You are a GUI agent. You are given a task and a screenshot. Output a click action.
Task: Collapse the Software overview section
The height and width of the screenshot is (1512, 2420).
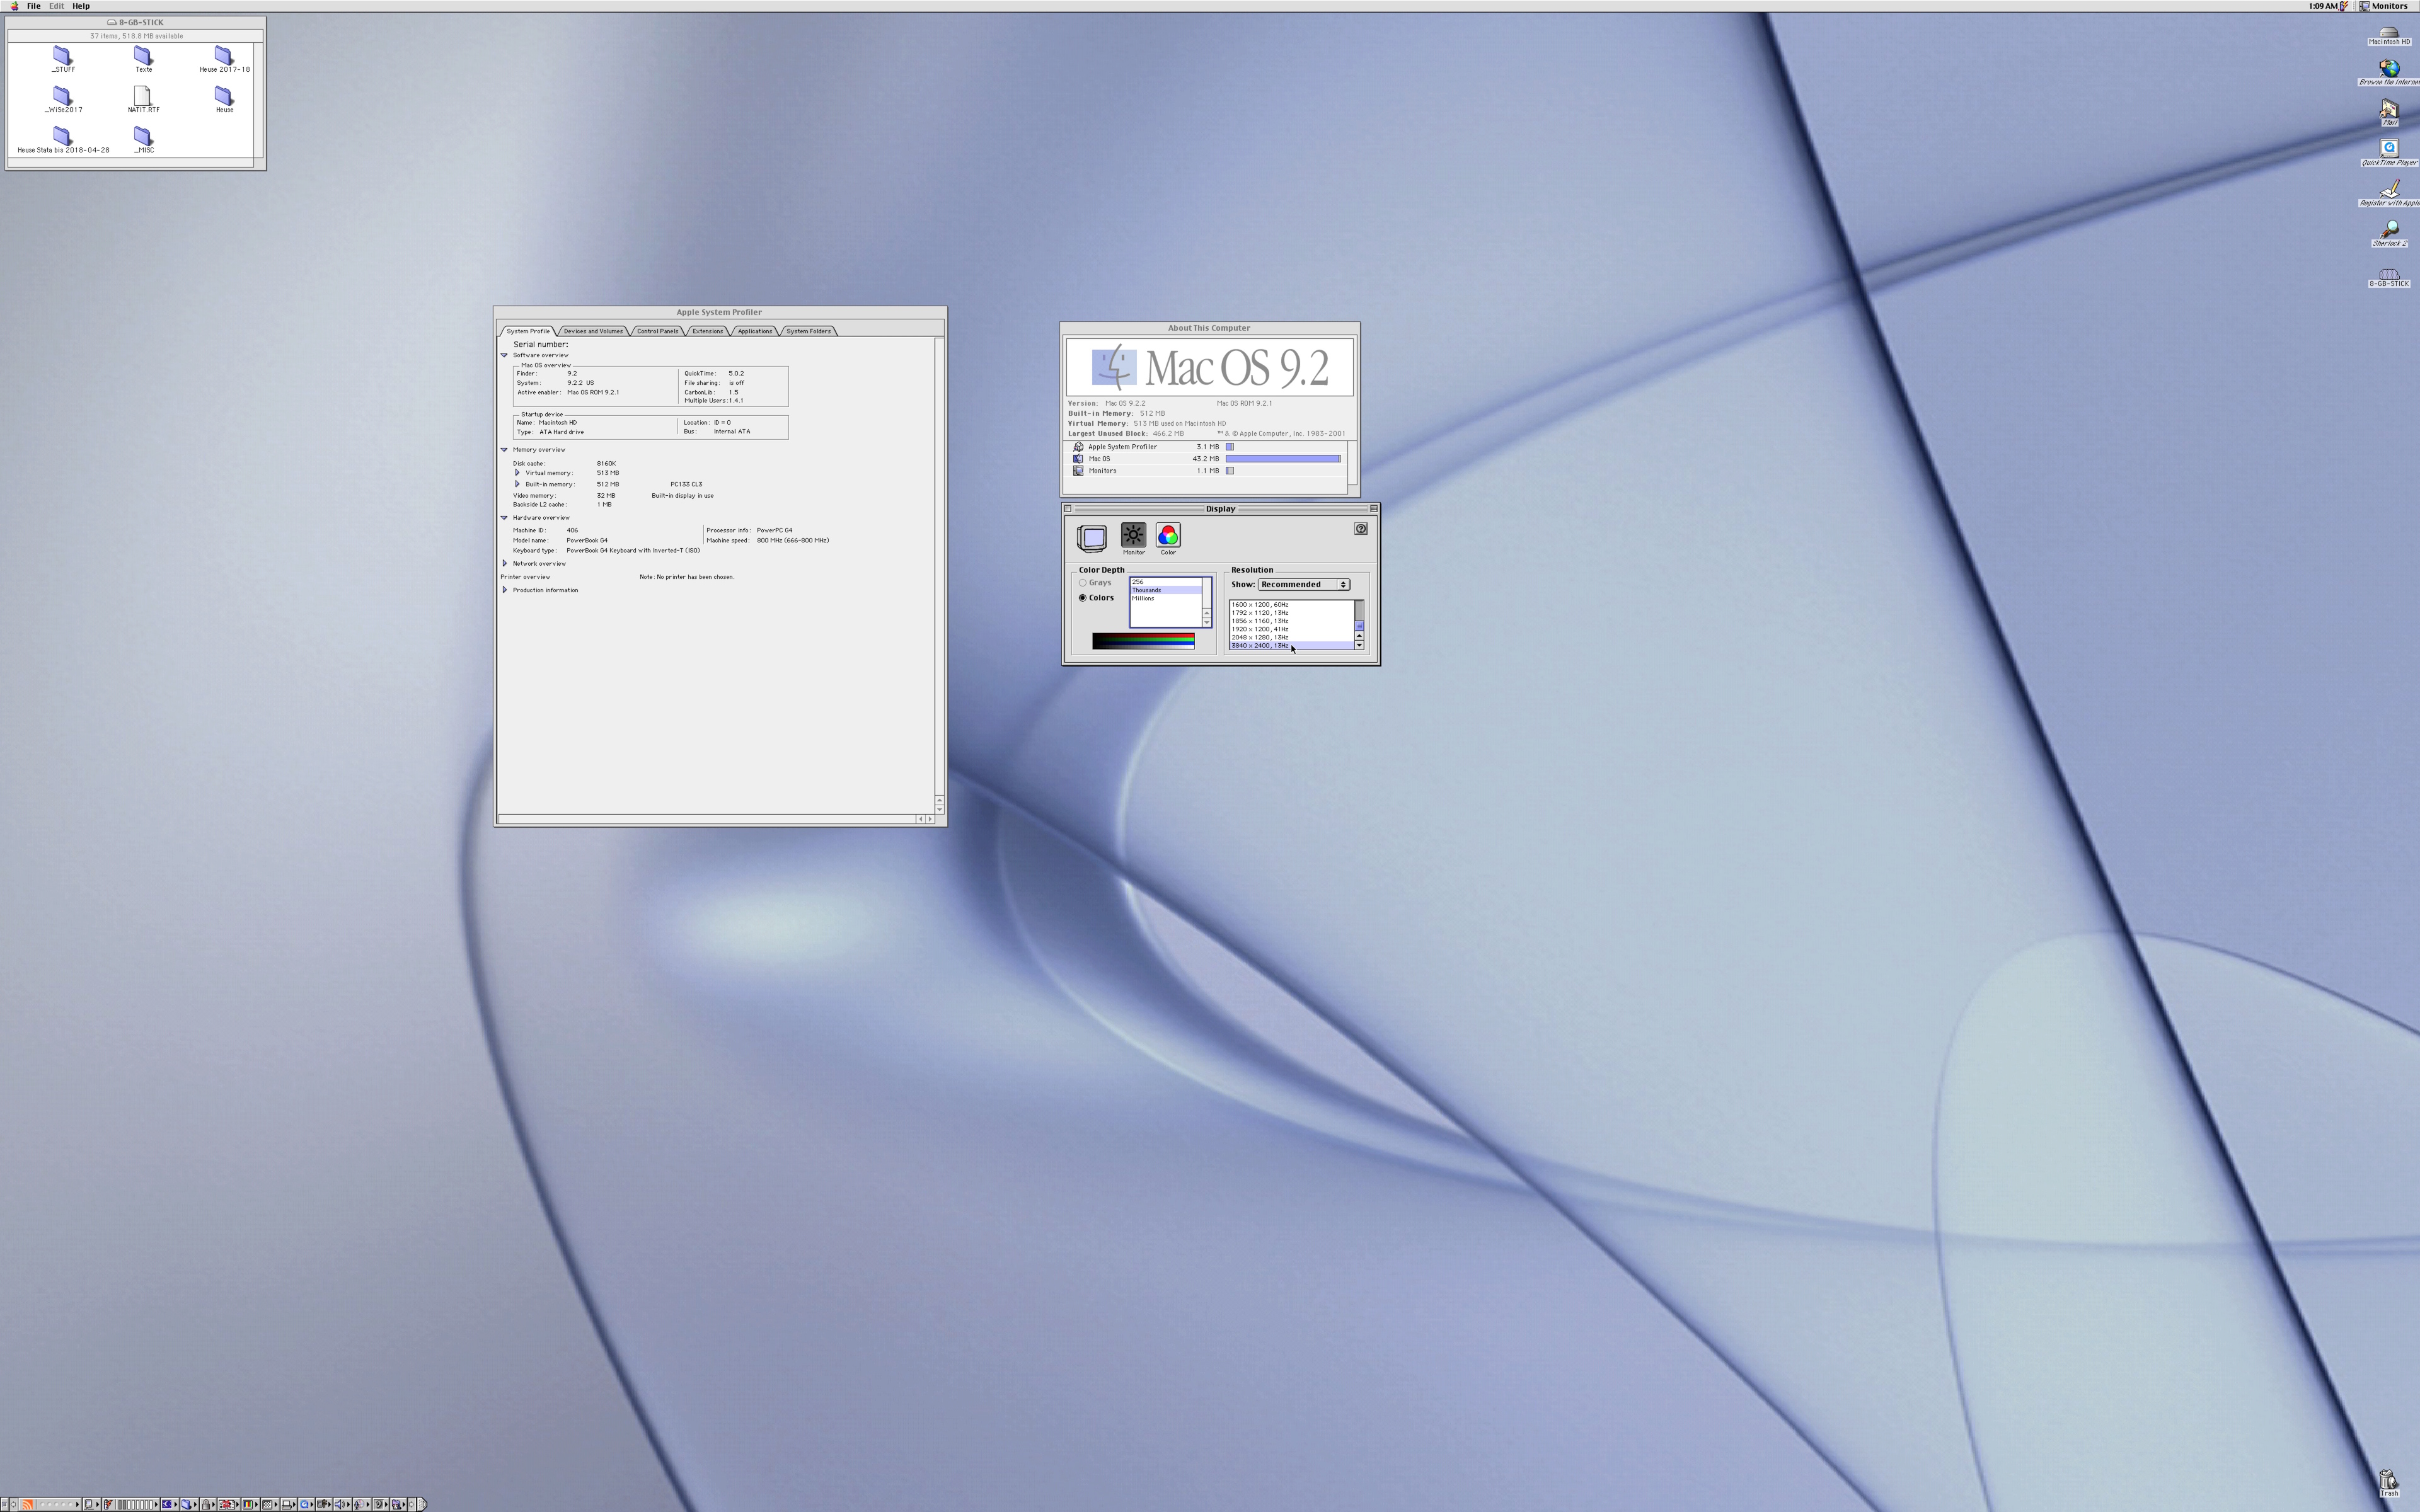[x=505, y=355]
